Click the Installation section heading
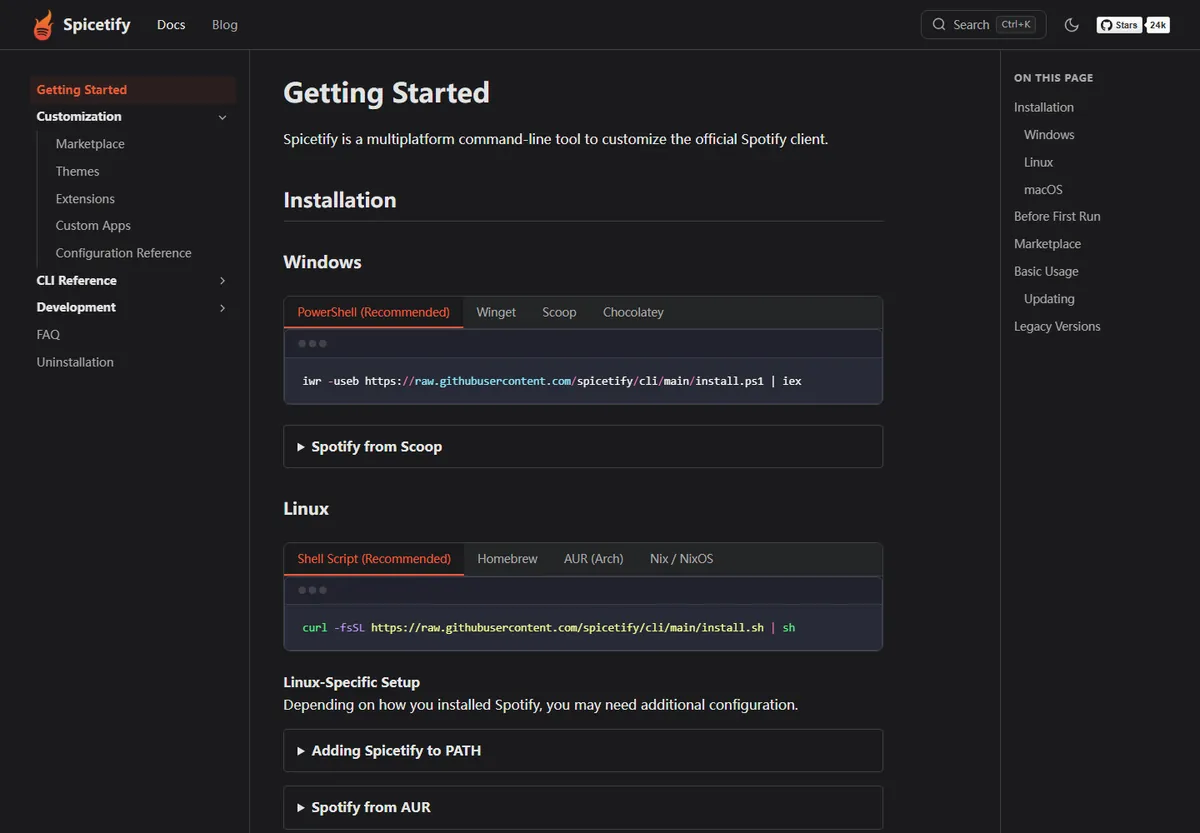Viewport: 1200px width, 833px height. pyautogui.click(x=340, y=200)
